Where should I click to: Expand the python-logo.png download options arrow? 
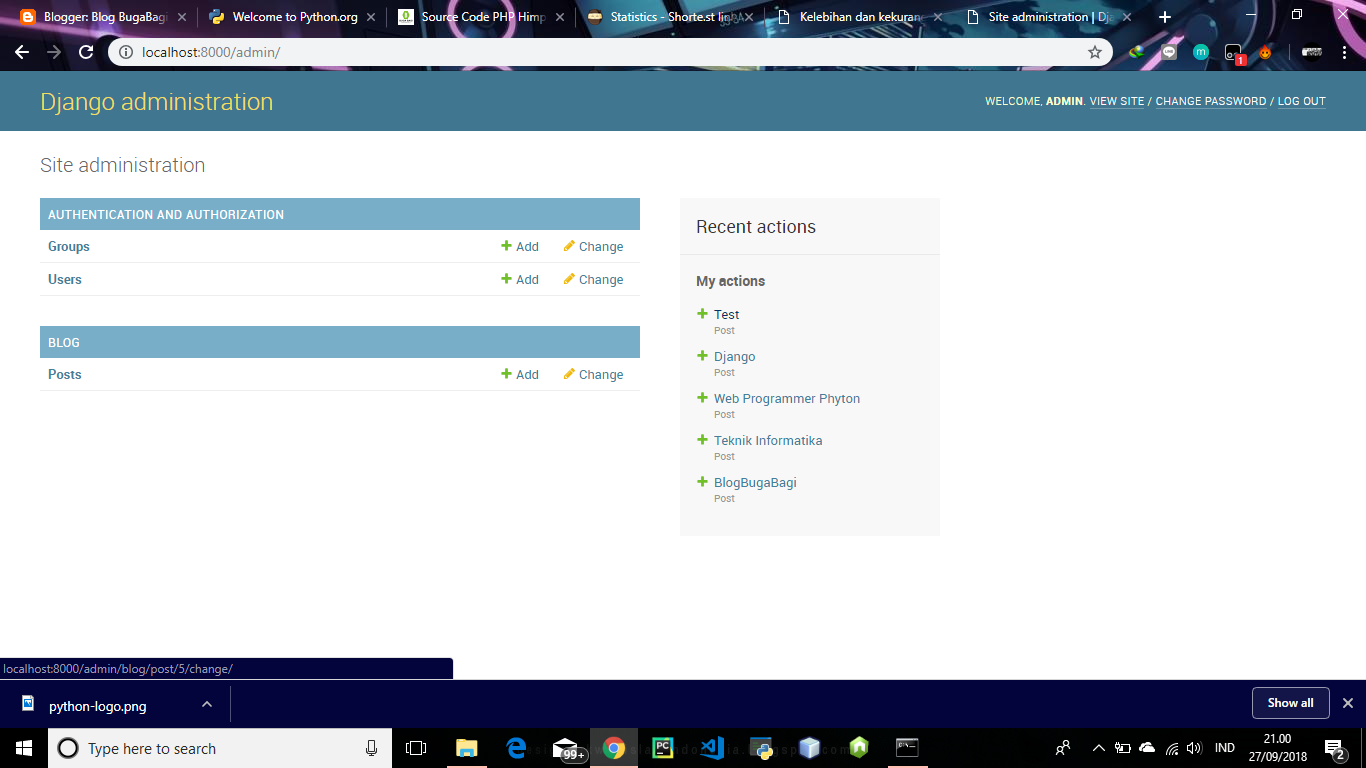coord(207,703)
